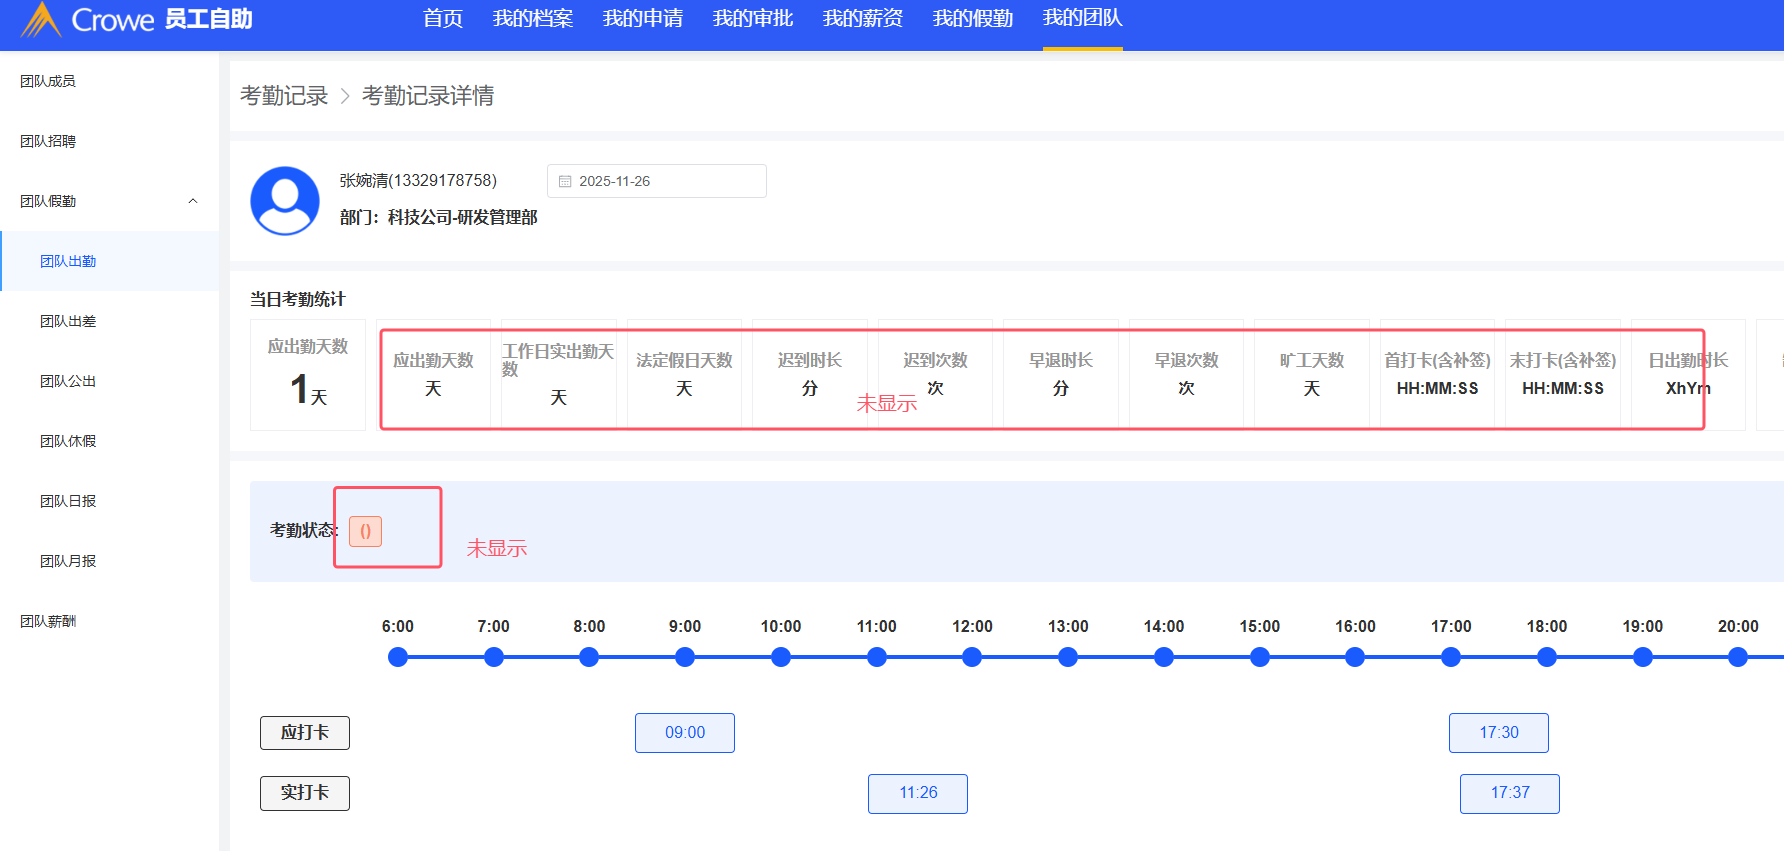Open the 2025-11-26 date picker

click(656, 181)
